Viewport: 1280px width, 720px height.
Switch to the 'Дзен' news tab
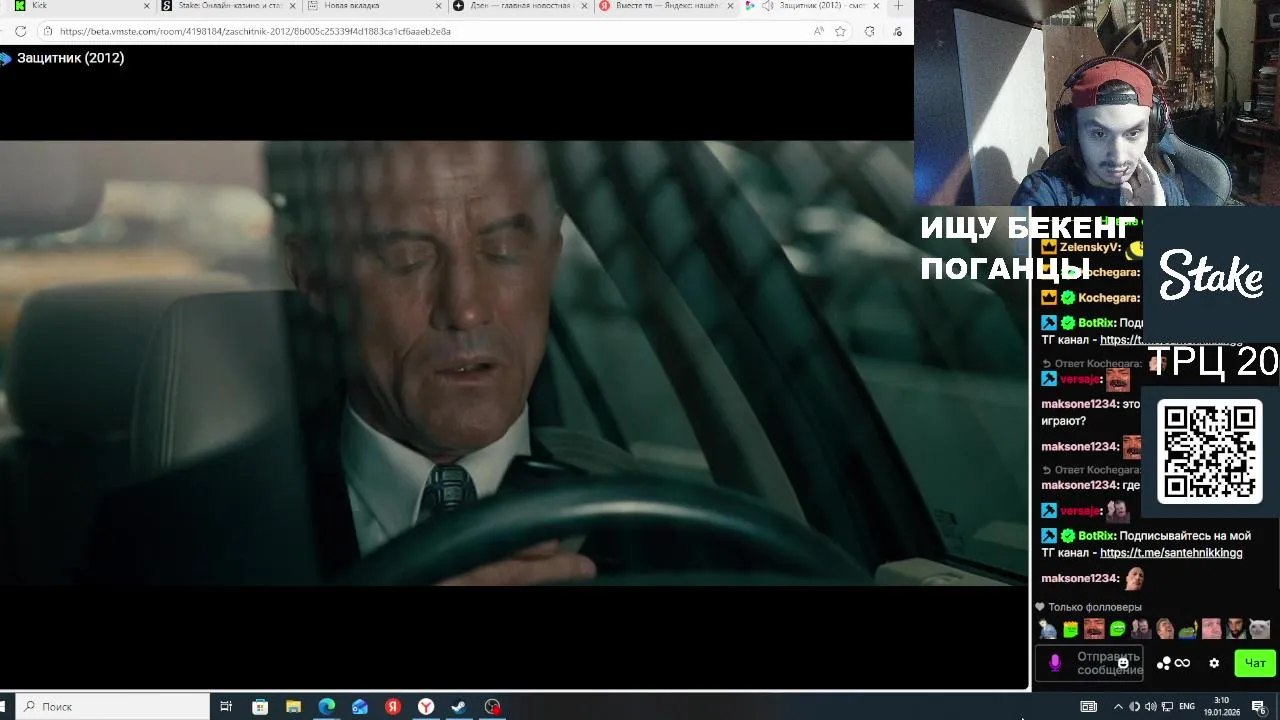tap(519, 6)
